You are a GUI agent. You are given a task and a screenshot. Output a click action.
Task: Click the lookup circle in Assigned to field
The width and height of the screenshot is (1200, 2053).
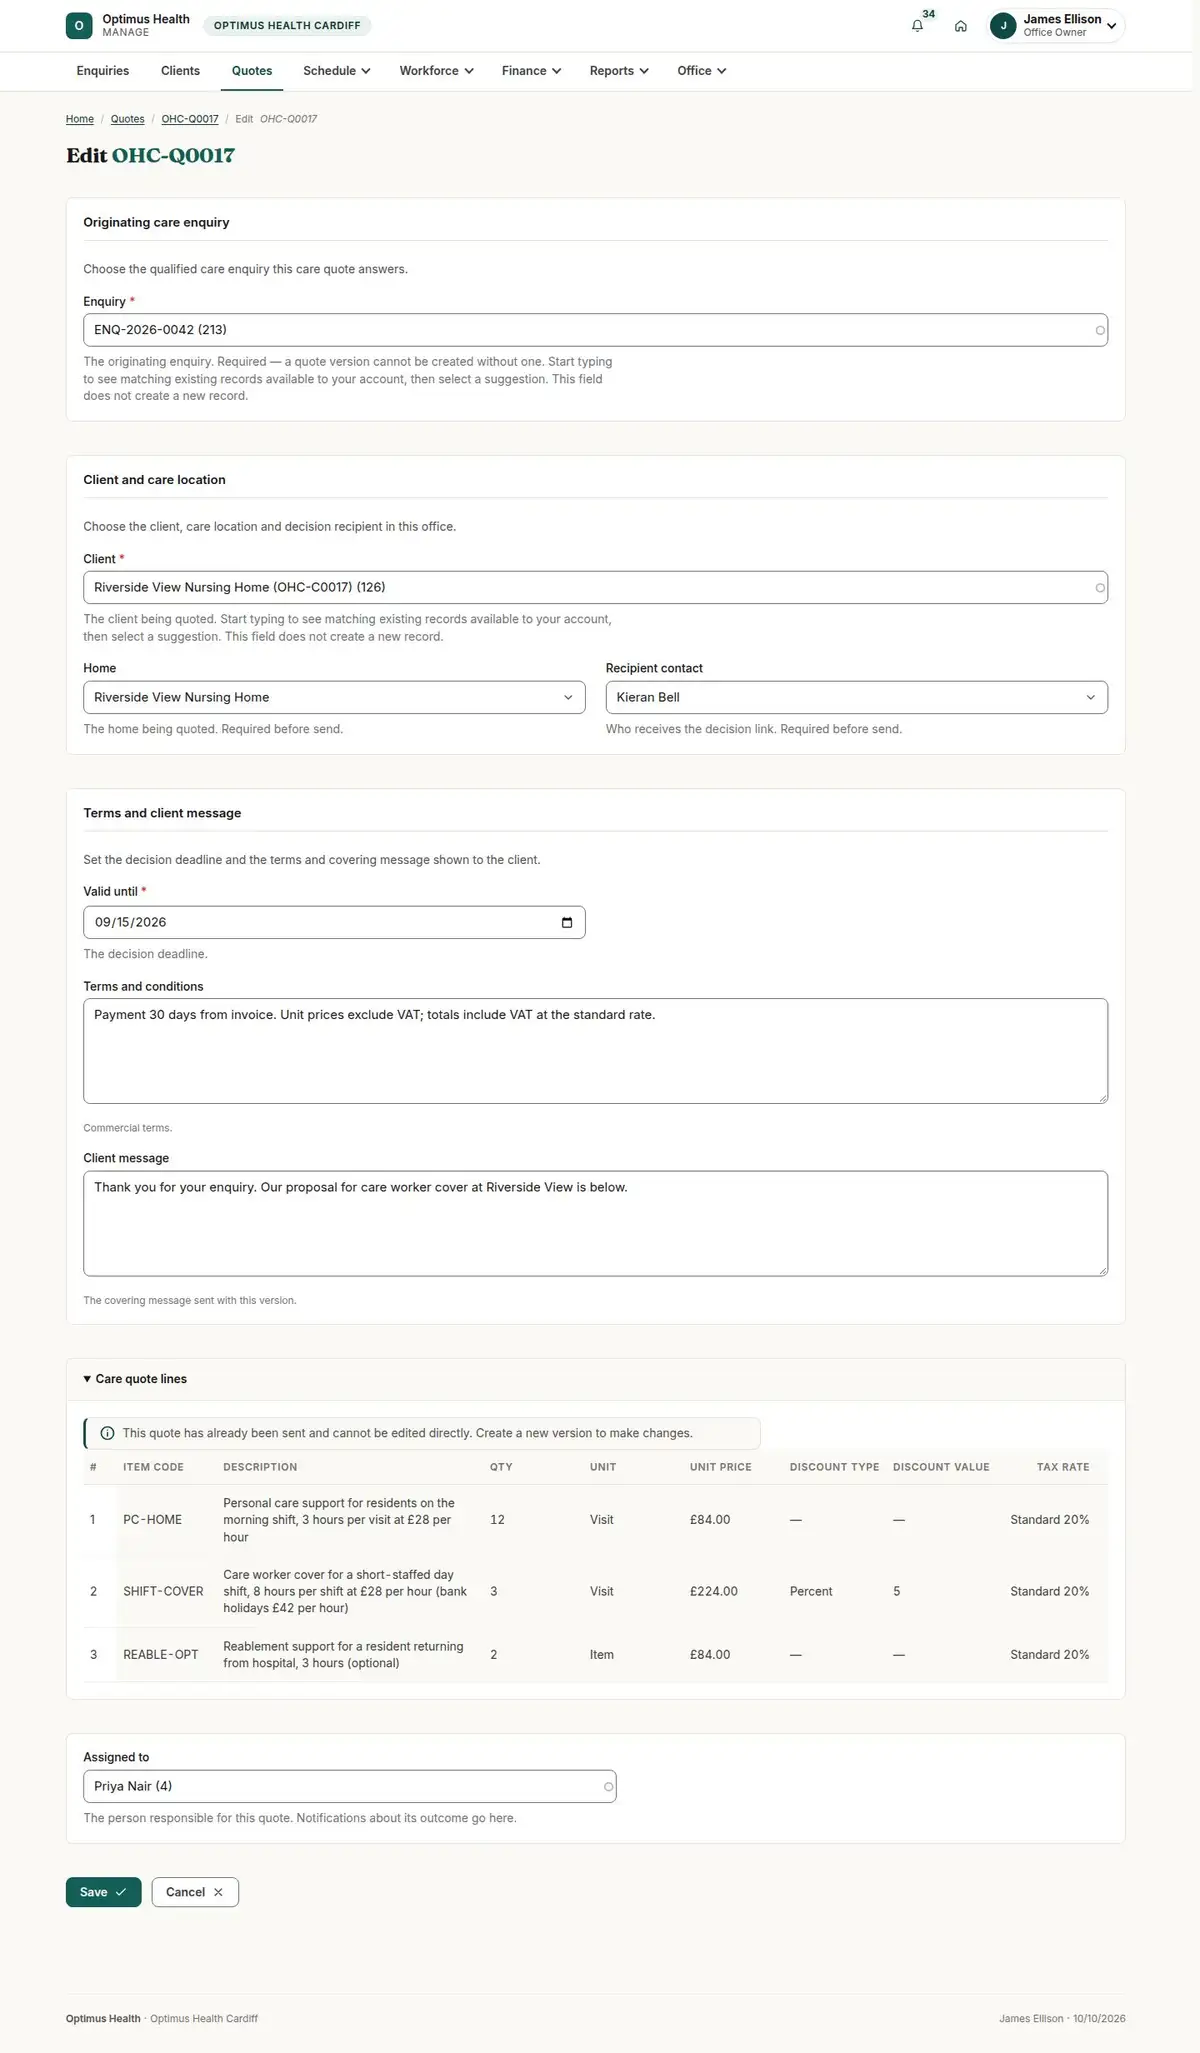pos(608,1787)
